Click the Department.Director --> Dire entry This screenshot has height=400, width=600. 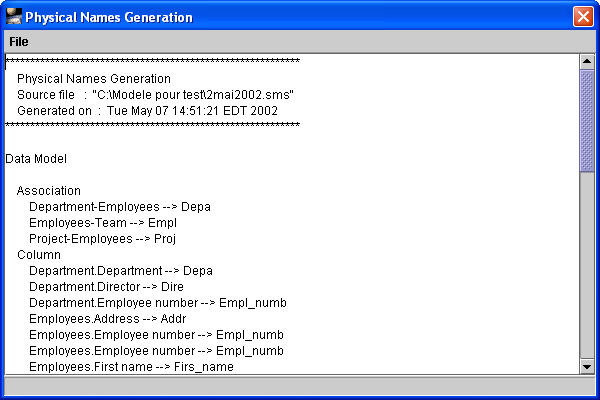tap(110, 287)
